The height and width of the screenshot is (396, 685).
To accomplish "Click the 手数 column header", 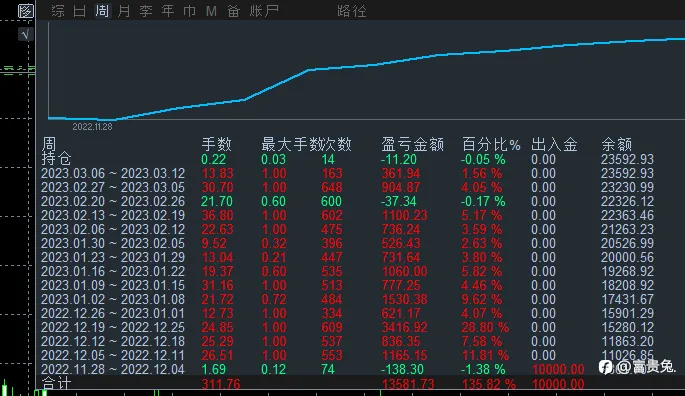I will pyautogui.click(x=216, y=144).
